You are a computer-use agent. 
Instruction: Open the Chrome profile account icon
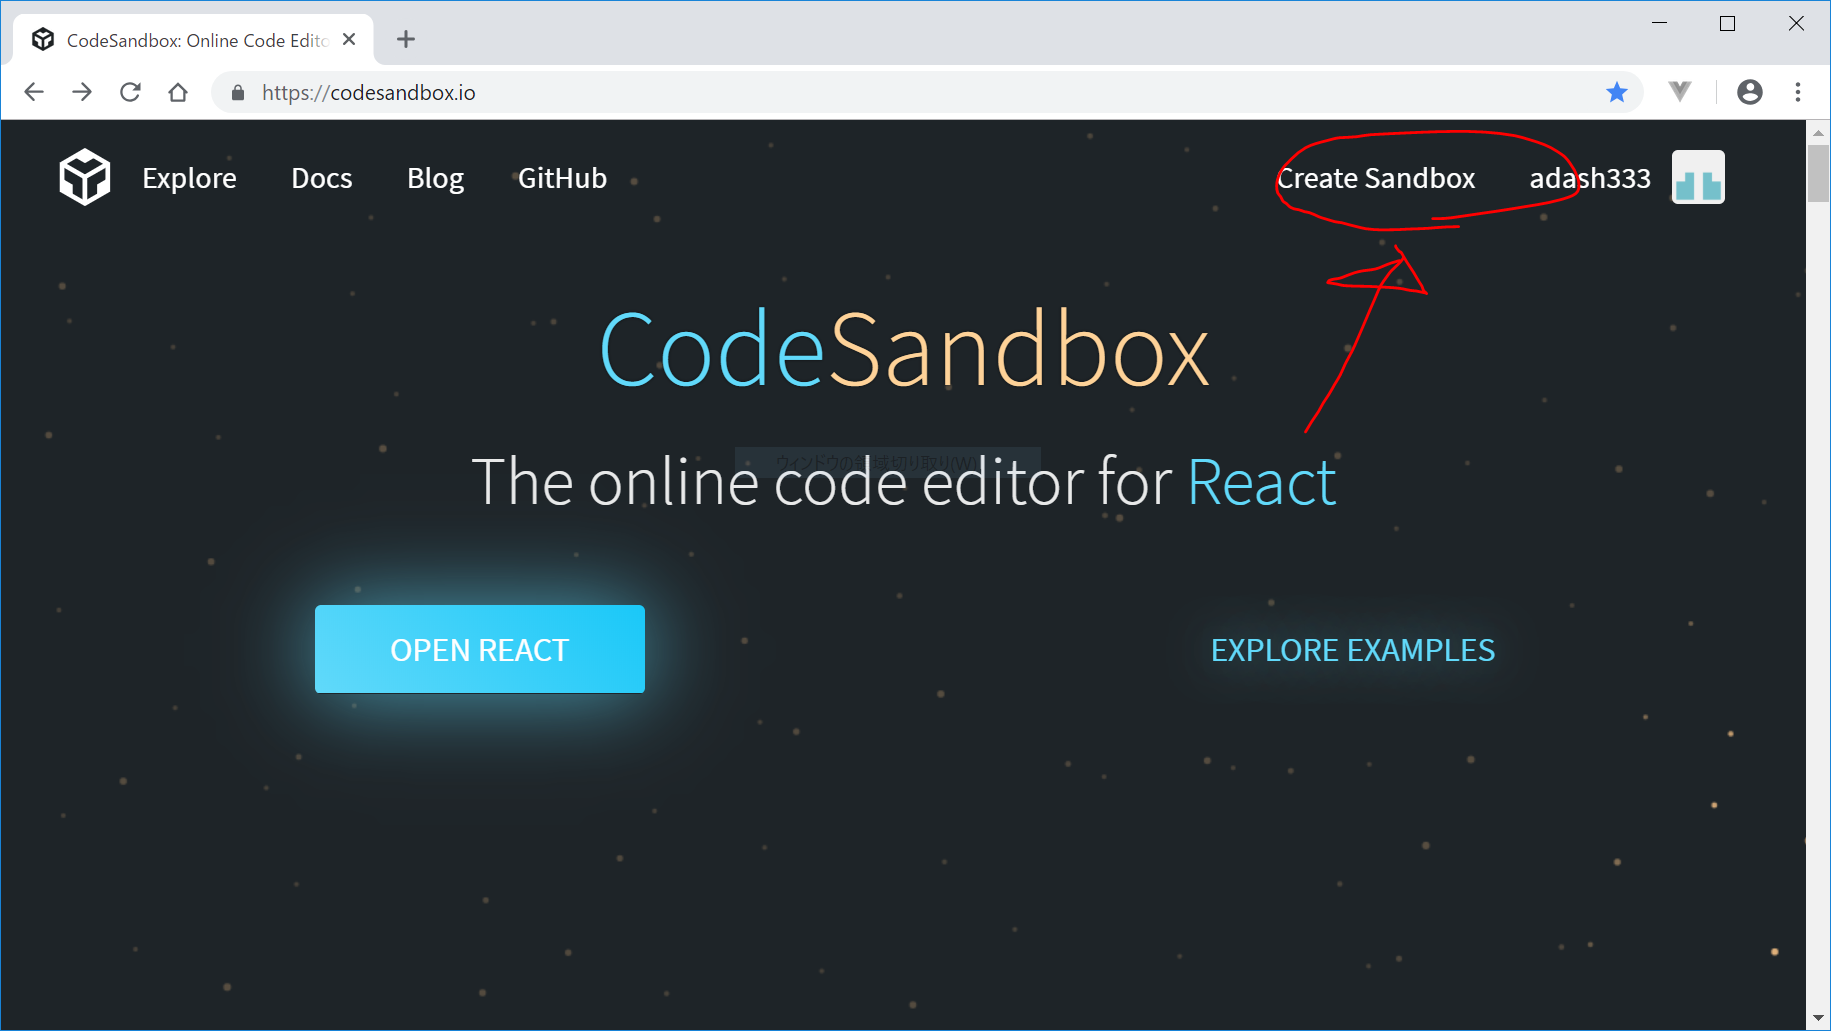click(1749, 92)
